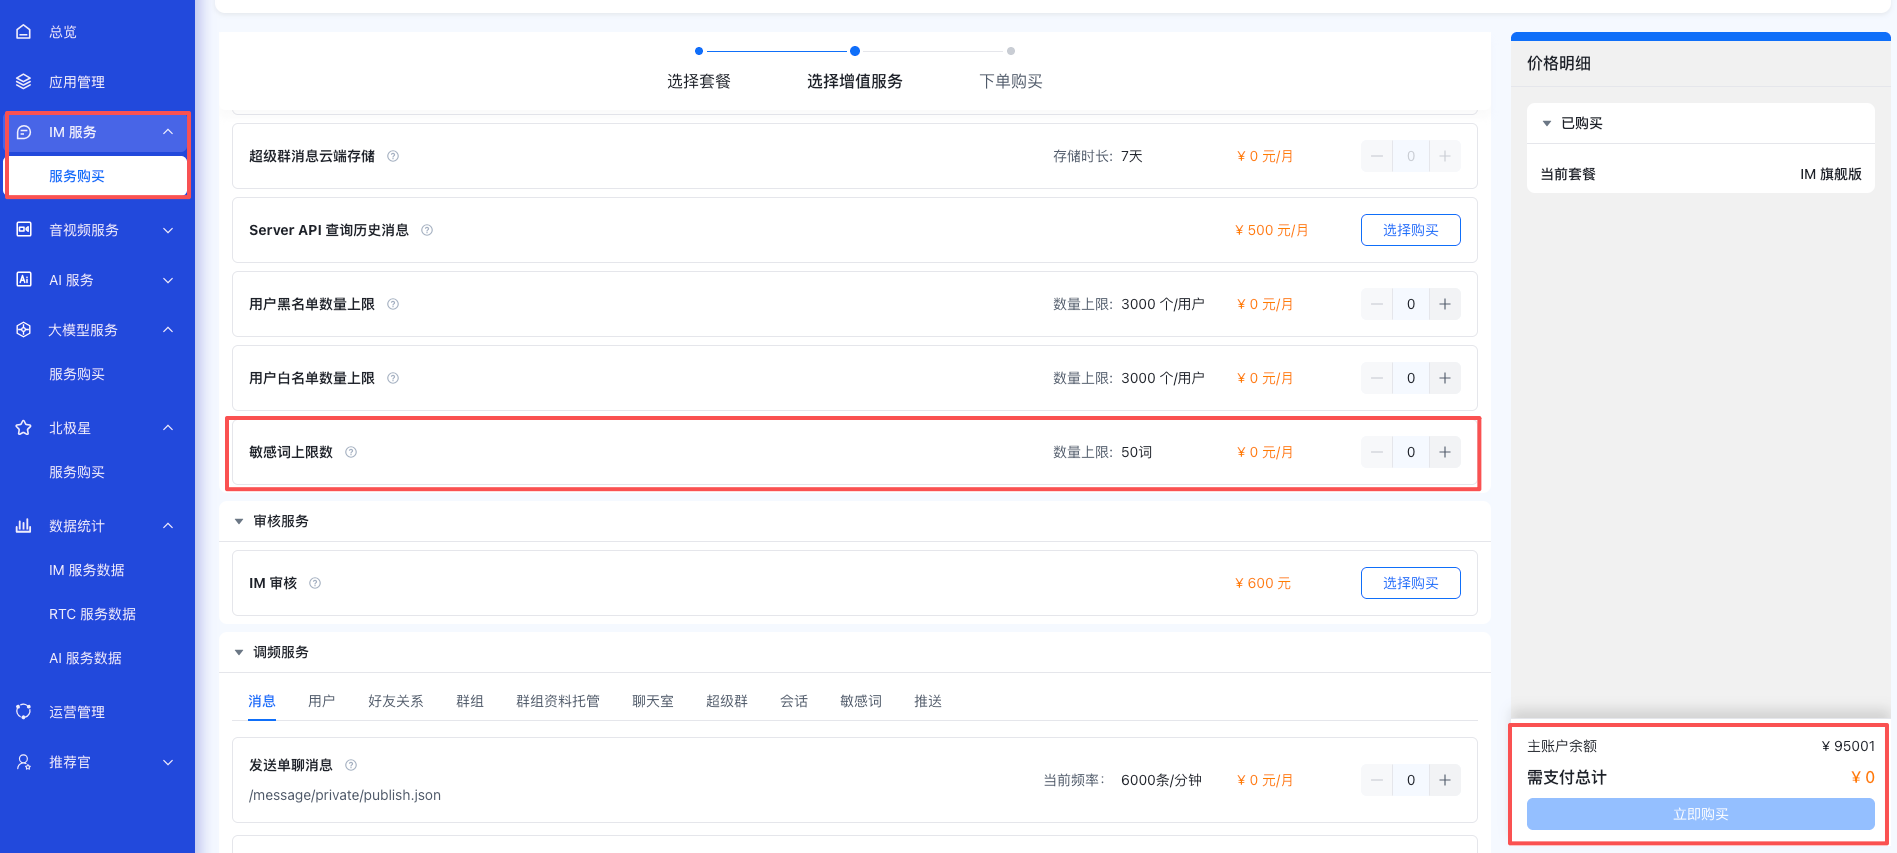1897x853 pixels.
Task: Switch to the 超级群 tab
Action: [727, 701]
